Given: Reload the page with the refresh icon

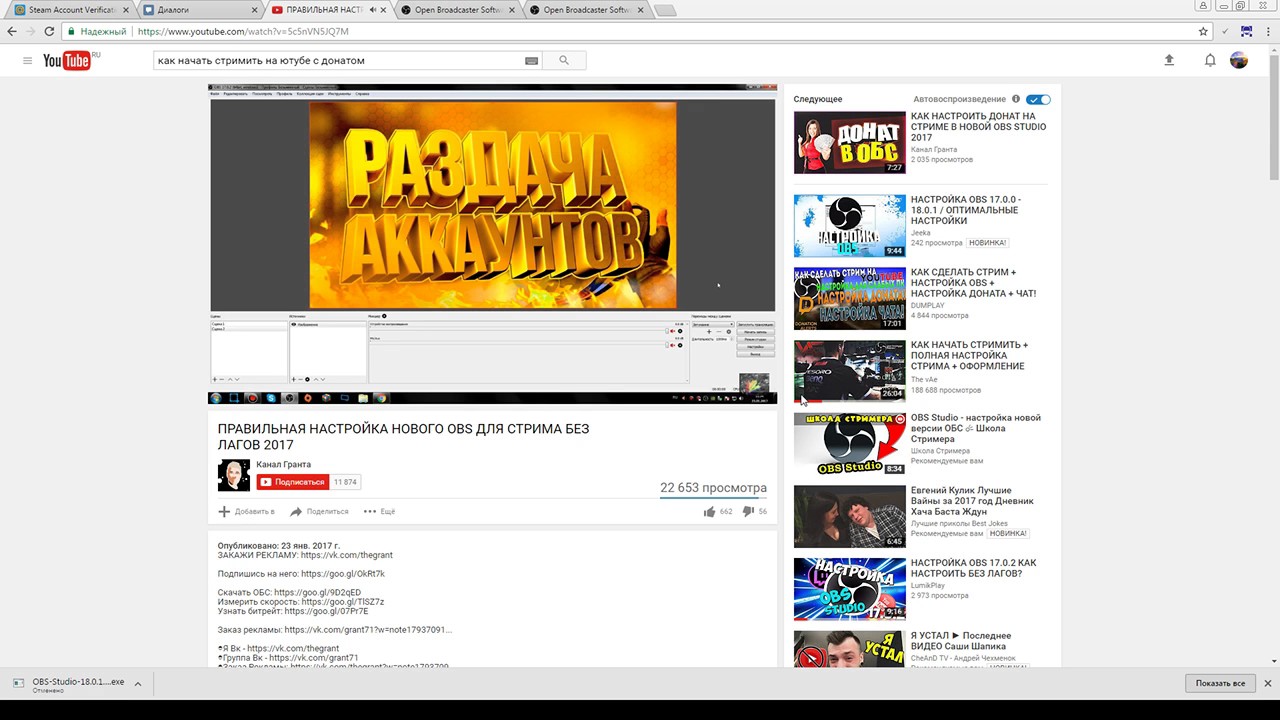Looking at the screenshot, I should [50, 32].
